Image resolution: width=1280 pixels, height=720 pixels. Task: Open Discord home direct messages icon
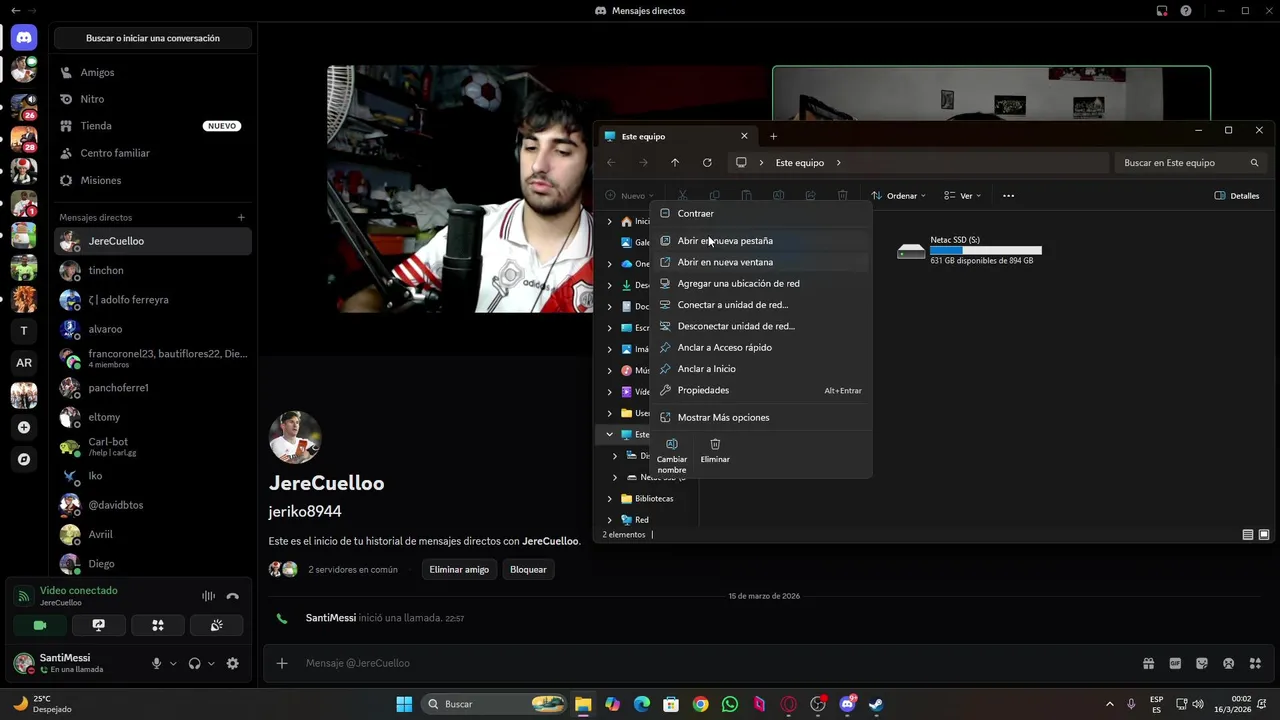(24, 37)
